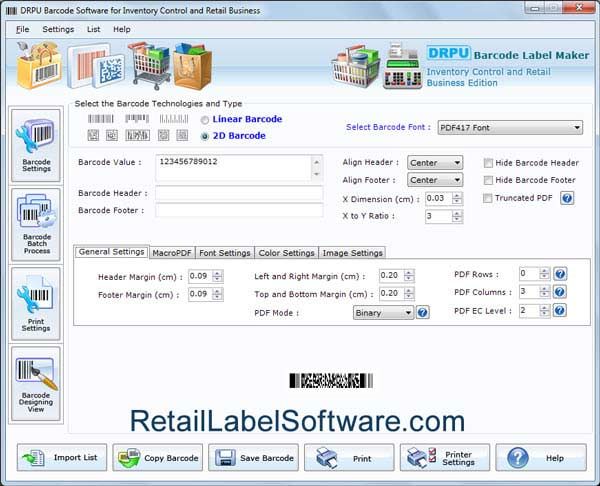Open Barcode Batch Process panel

[36, 225]
